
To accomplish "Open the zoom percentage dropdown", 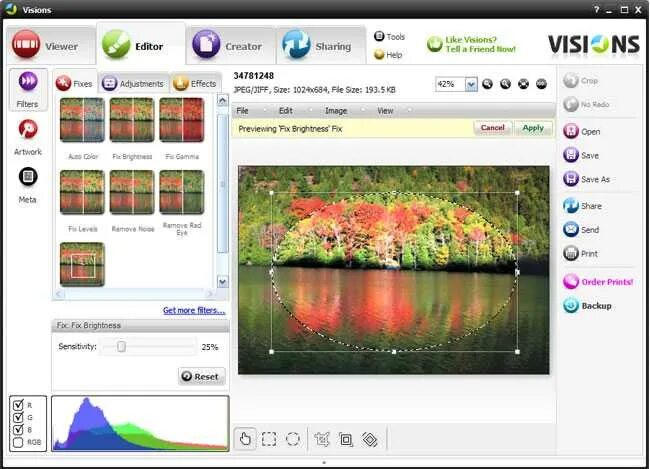I will (x=471, y=85).
